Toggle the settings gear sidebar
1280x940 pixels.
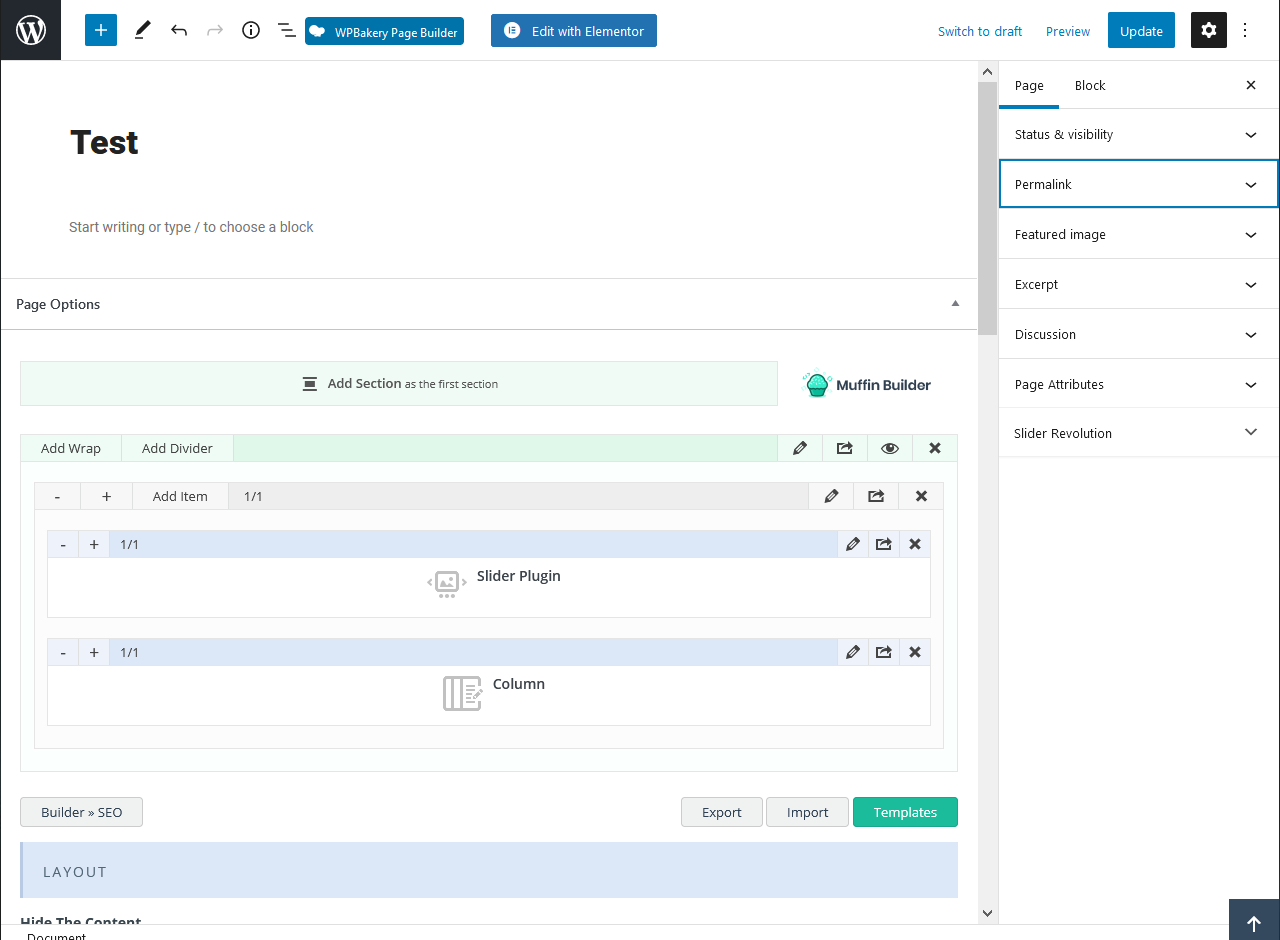pyautogui.click(x=1209, y=30)
